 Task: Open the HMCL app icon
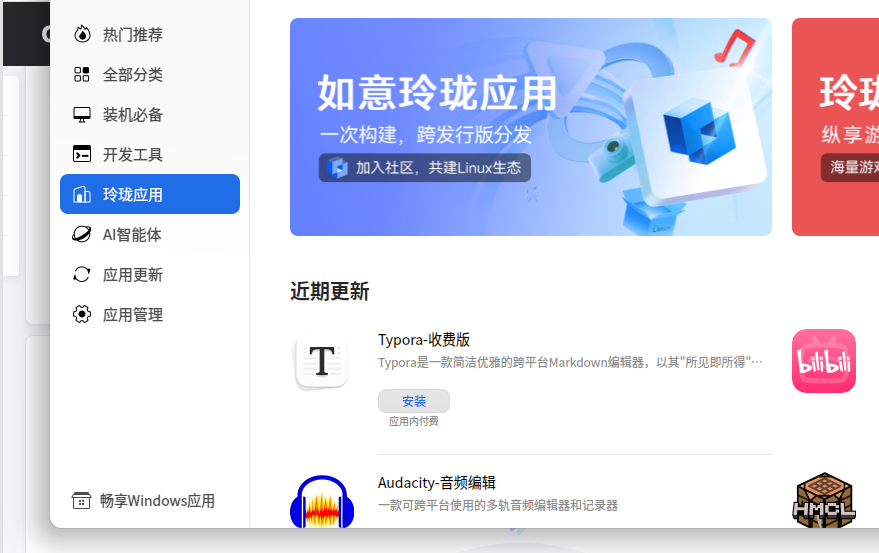click(x=824, y=500)
